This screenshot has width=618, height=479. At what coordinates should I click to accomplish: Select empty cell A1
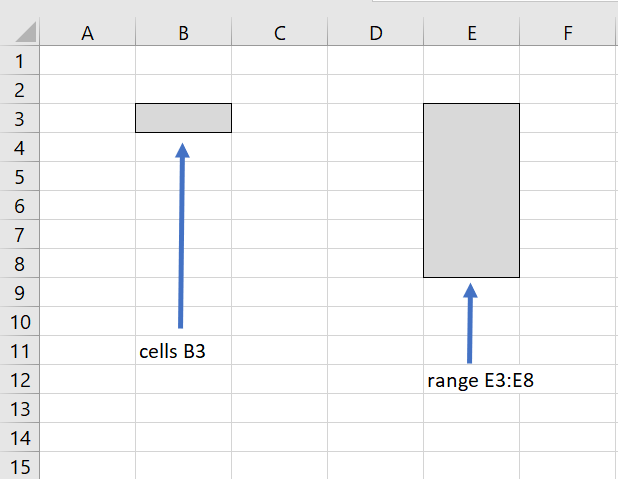[x=87, y=60]
